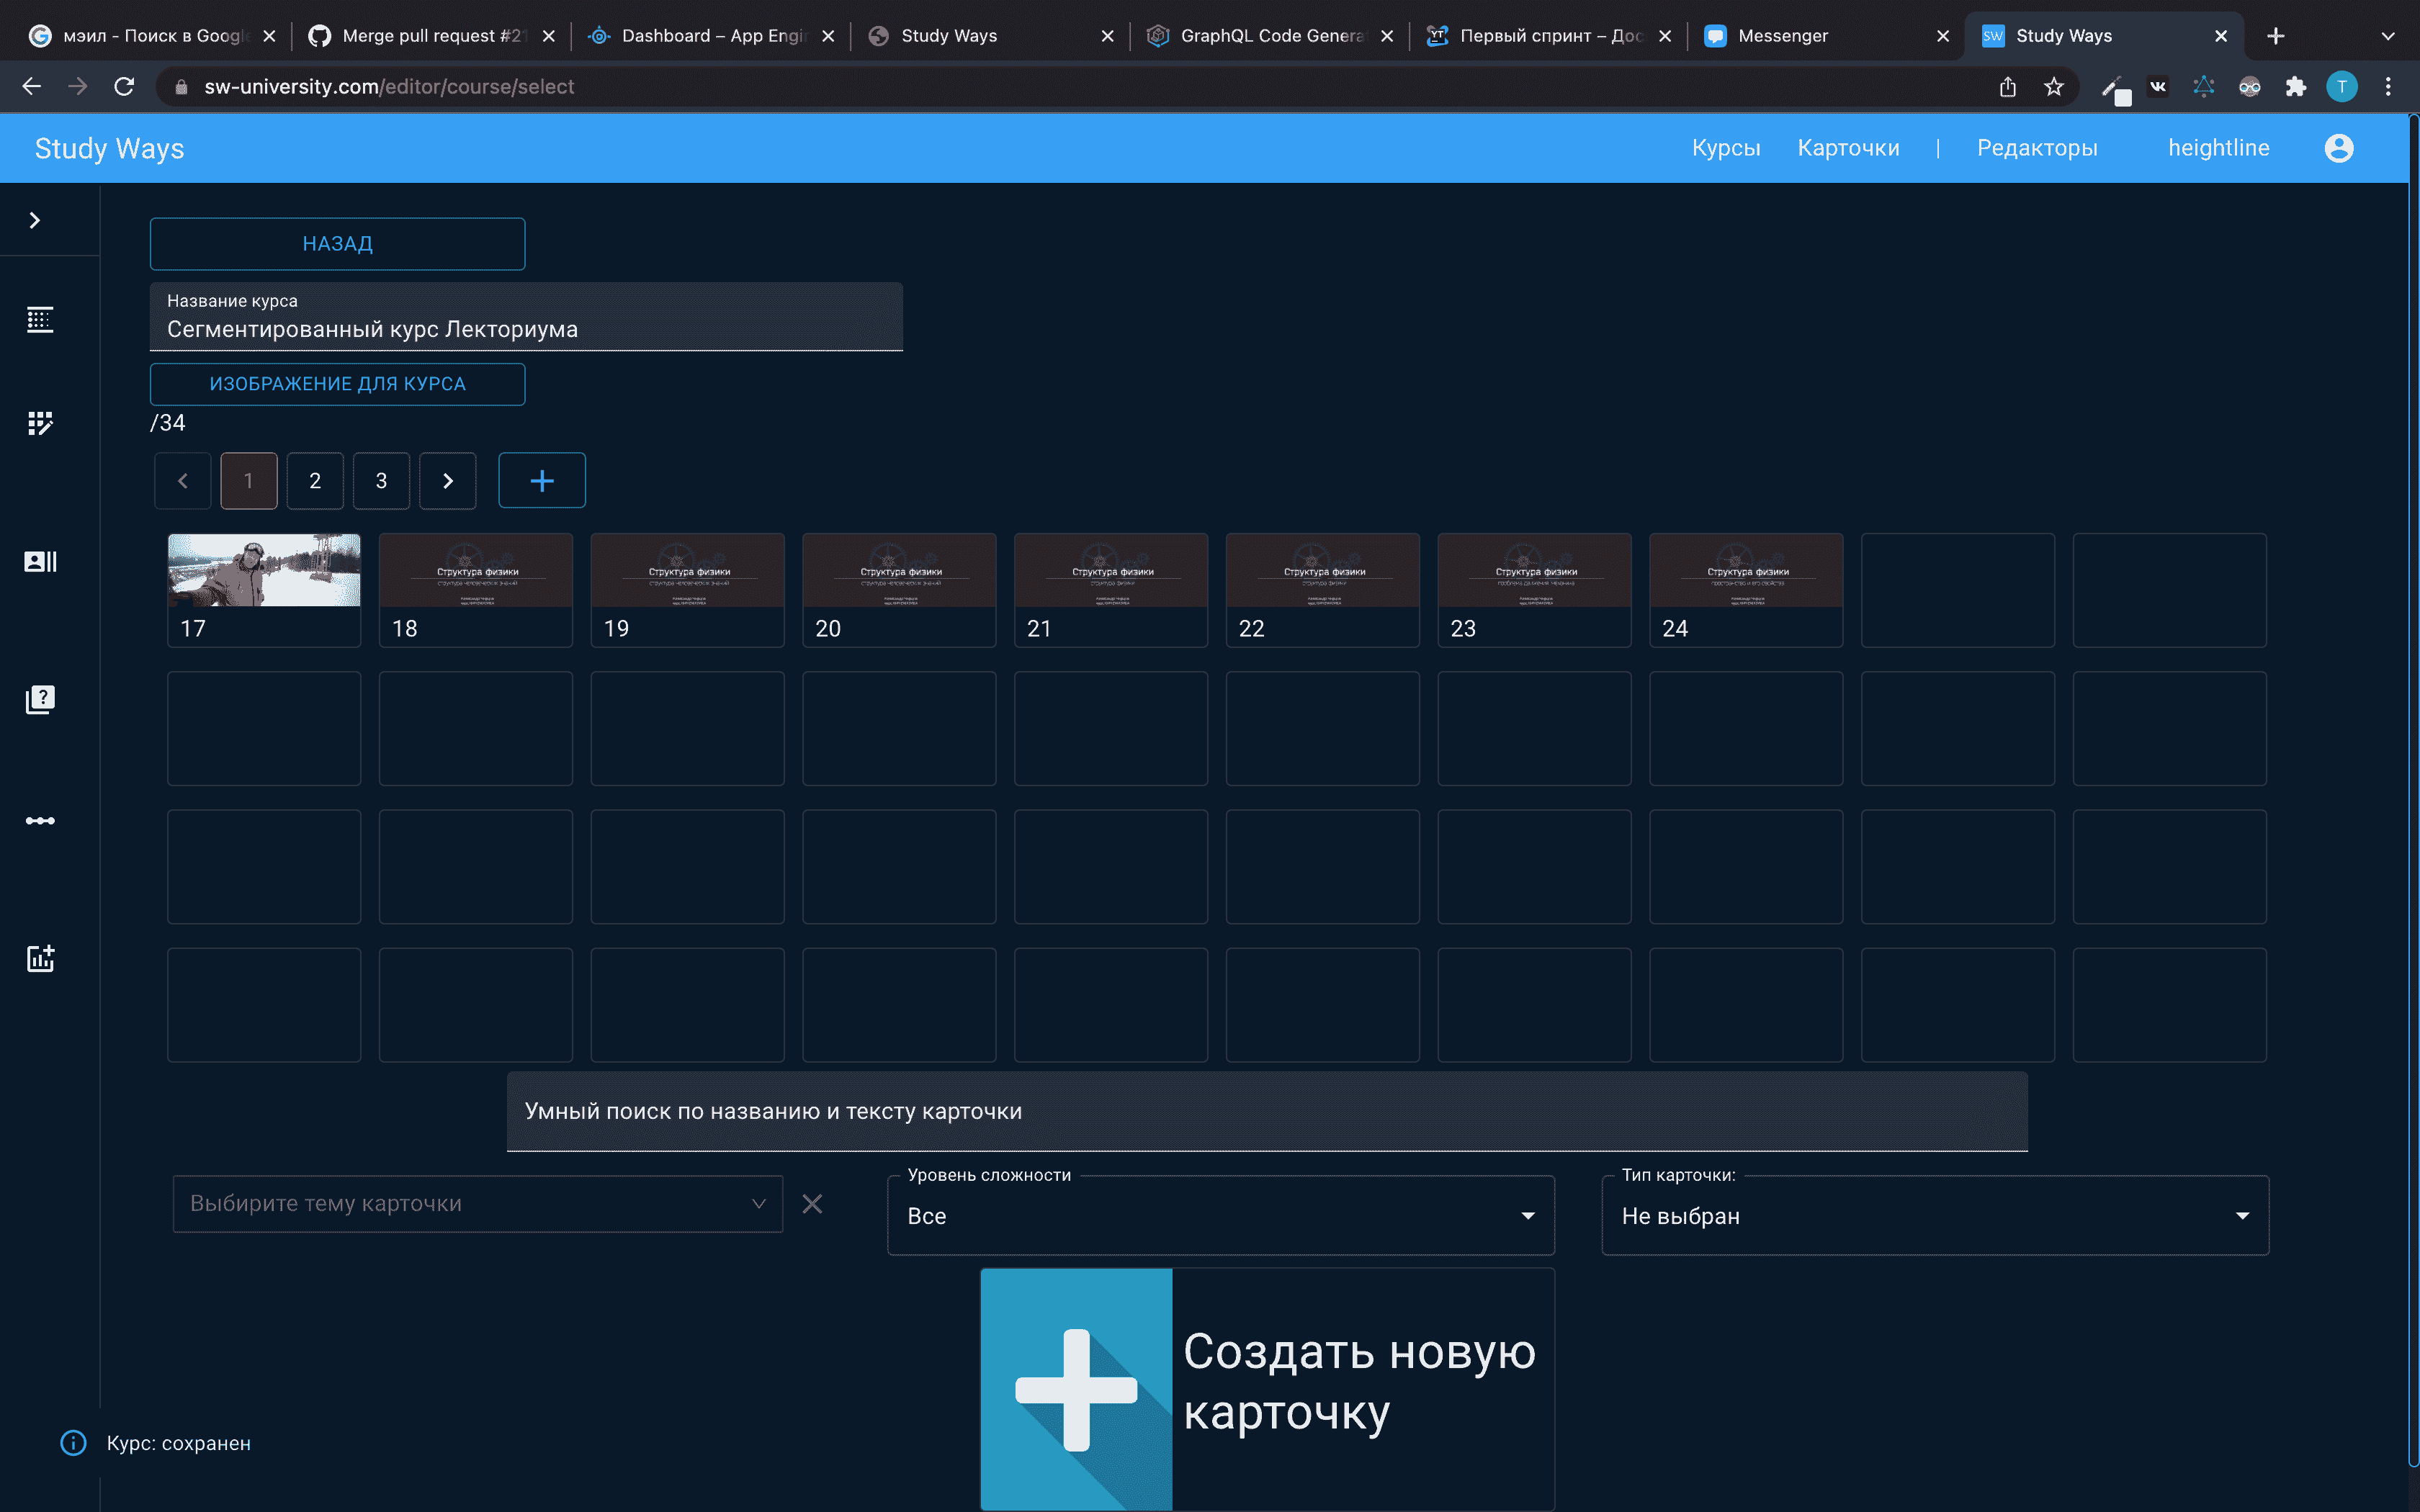
Task: Click the smart card search field
Action: (x=1267, y=1111)
